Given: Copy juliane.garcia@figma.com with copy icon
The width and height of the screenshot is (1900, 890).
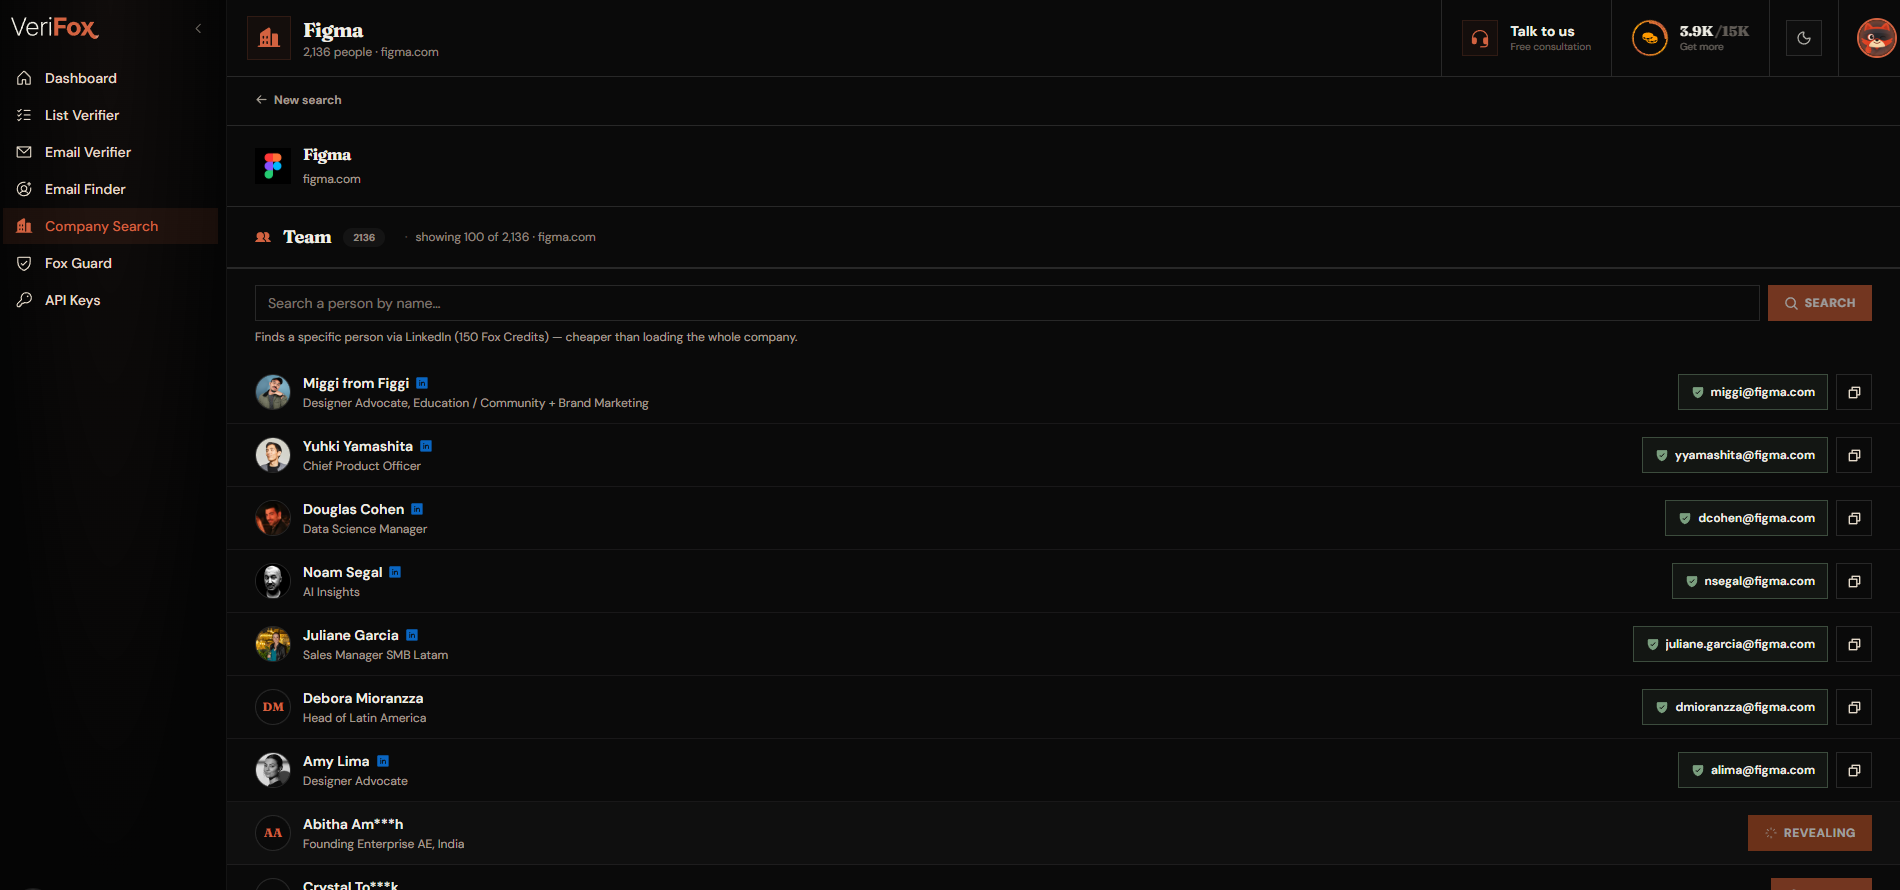Looking at the screenshot, I should [1854, 644].
